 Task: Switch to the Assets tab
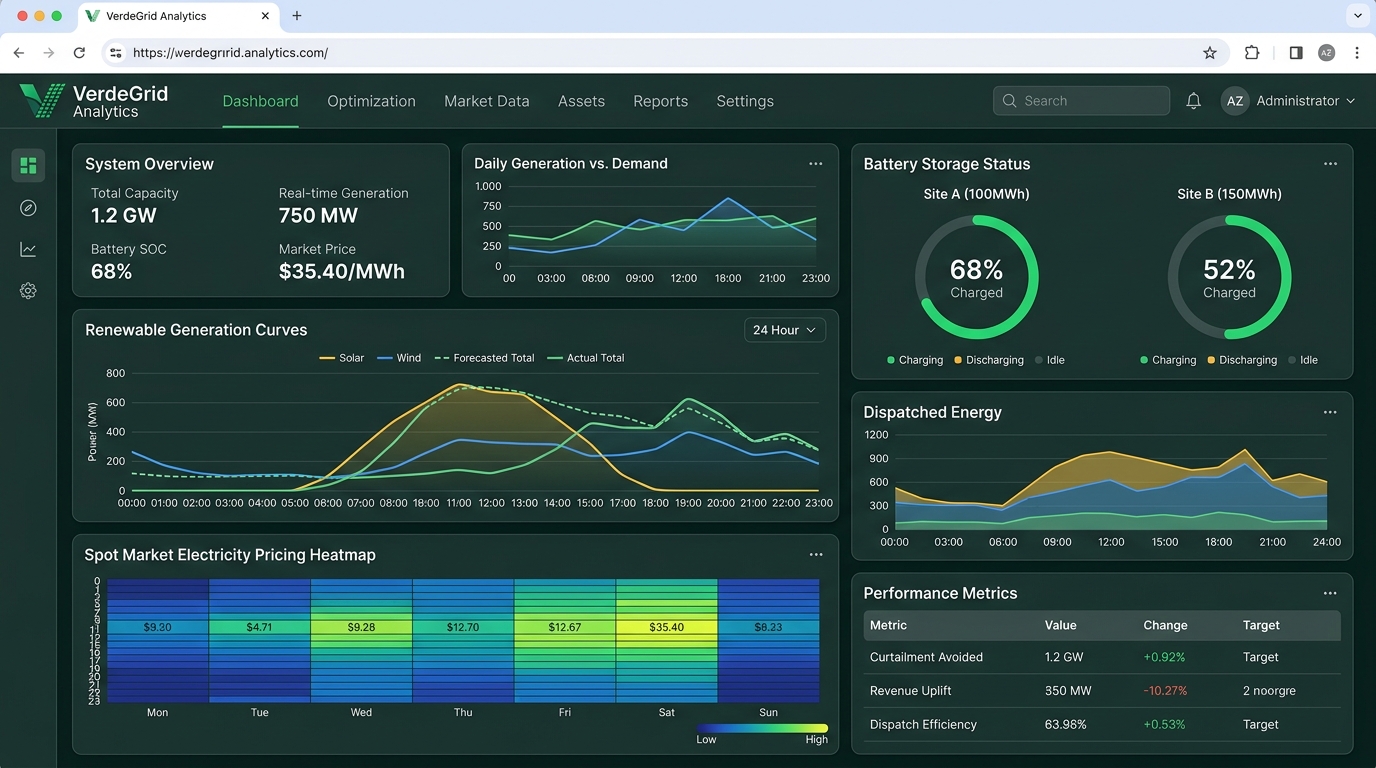click(581, 101)
